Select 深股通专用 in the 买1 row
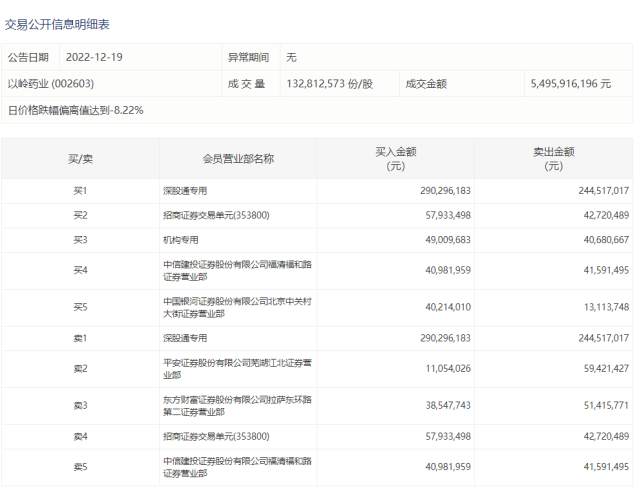The image size is (641, 494). 188,190
